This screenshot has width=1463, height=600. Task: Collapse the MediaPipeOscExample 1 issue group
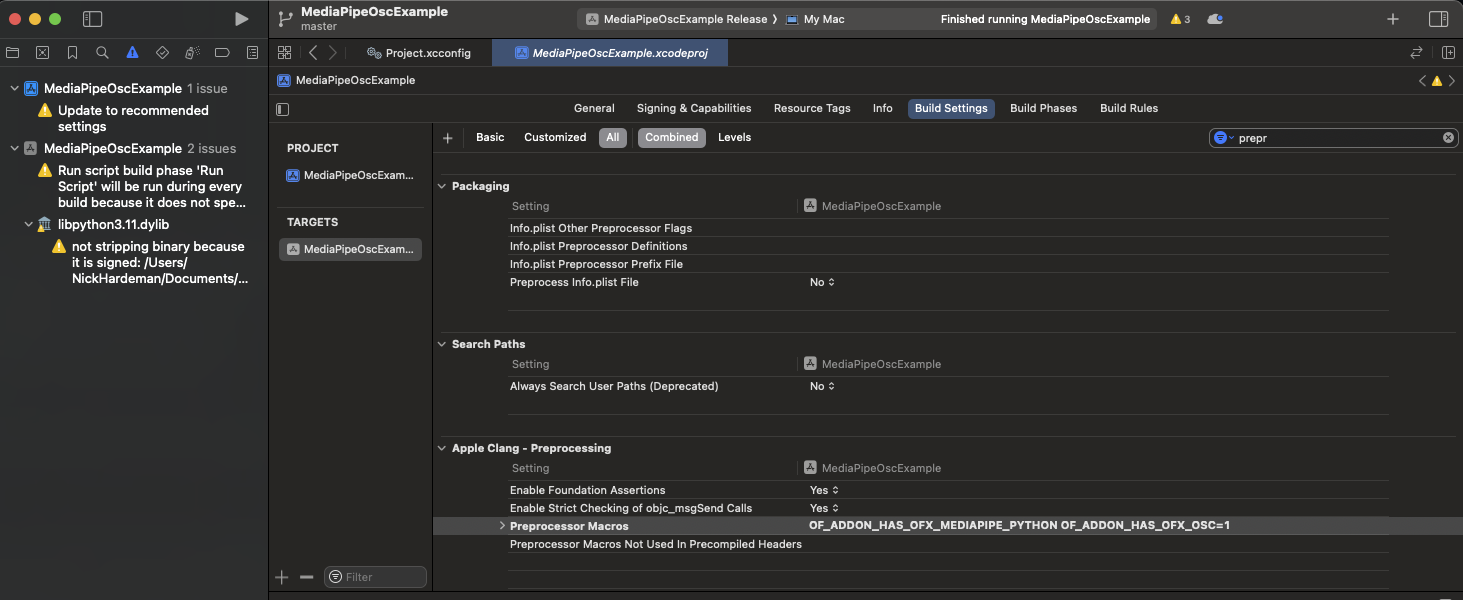tap(14, 89)
